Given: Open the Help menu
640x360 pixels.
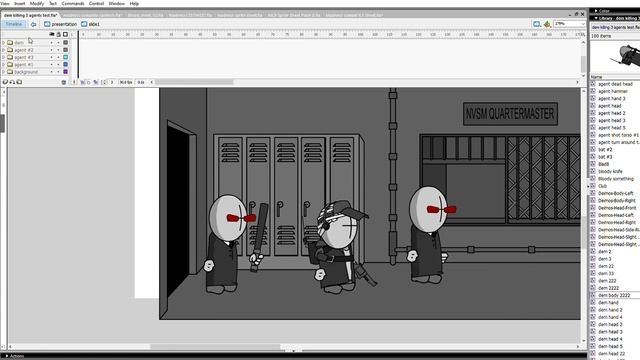Looking at the screenshot, I should (134, 3).
